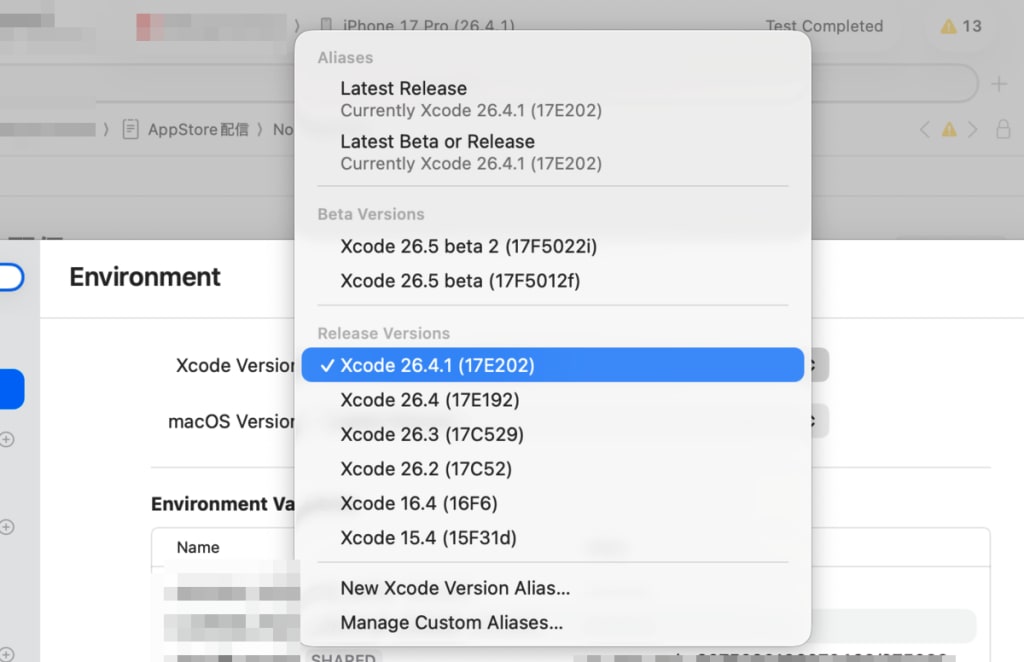The height and width of the screenshot is (662, 1024).
Task: Open the macOS Version stepper dropdown
Action: [x=812, y=420]
